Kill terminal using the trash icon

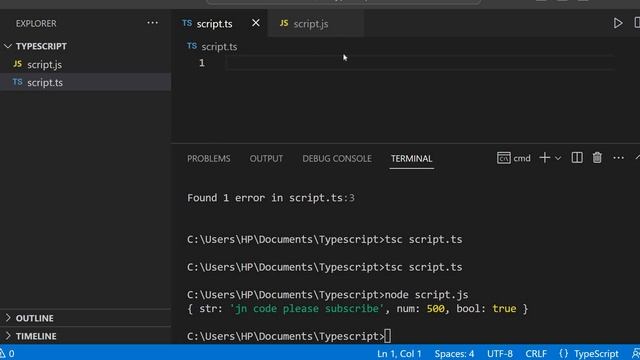[597, 158]
